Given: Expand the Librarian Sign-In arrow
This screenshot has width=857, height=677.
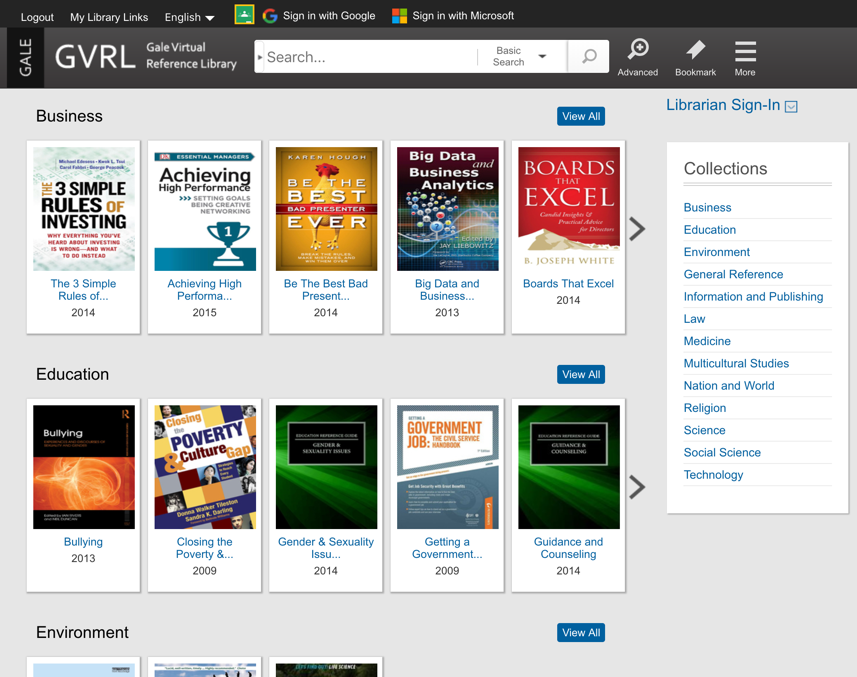Looking at the screenshot, I should tap(791, 107).
